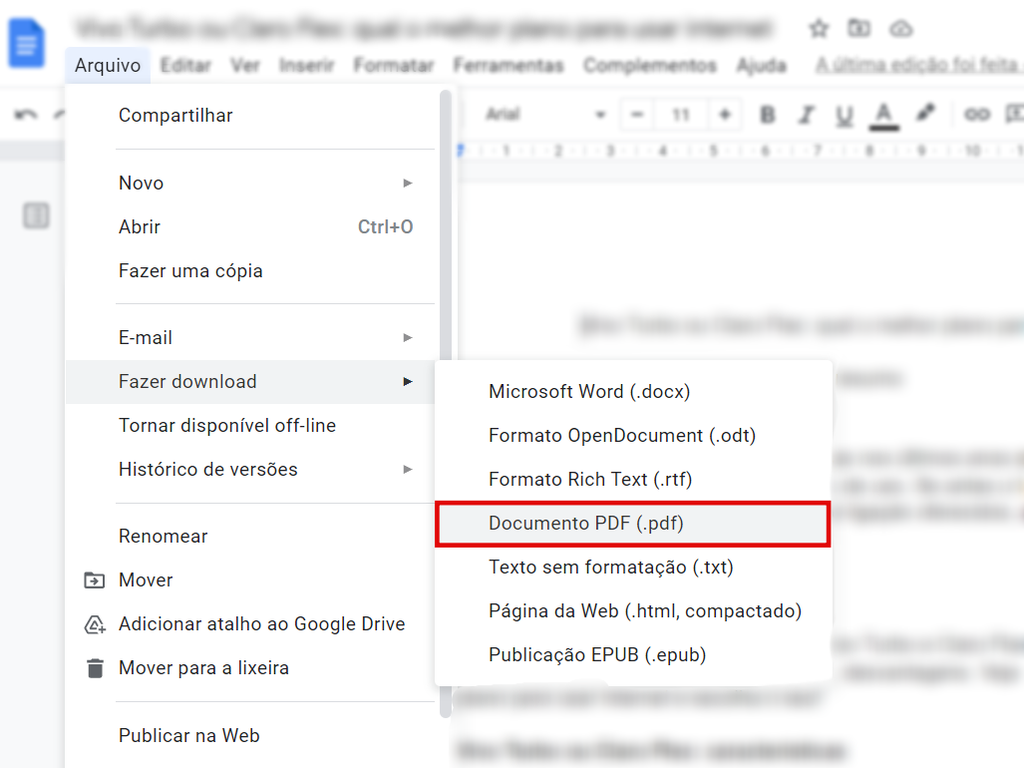
Task: Toggle underline formatting
Action: click(844, 116)
